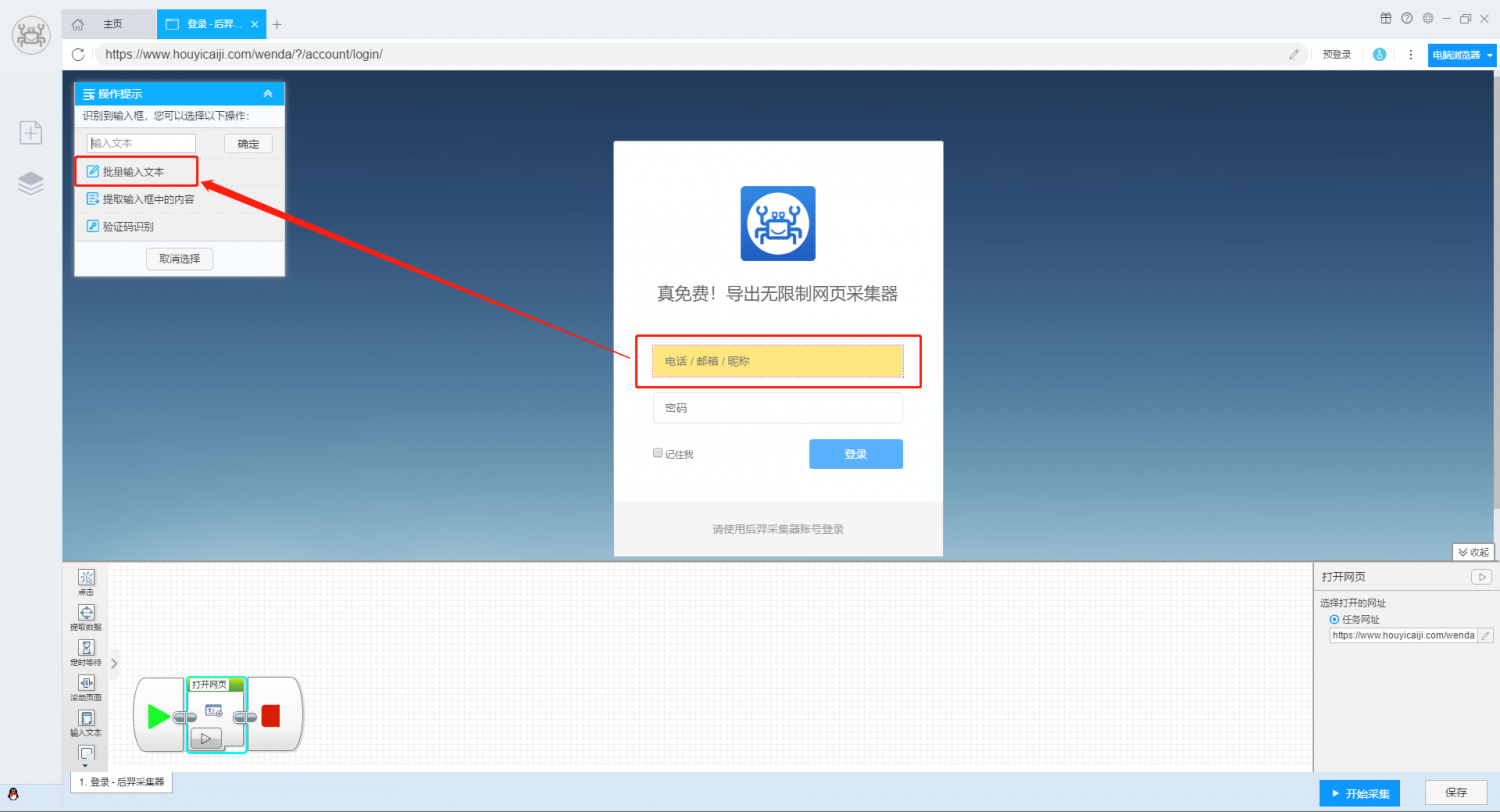Open the stacked layers icon in sidebar
Image resolution: width=1500 pixels, height=812 pixels.
coord(31,183)
